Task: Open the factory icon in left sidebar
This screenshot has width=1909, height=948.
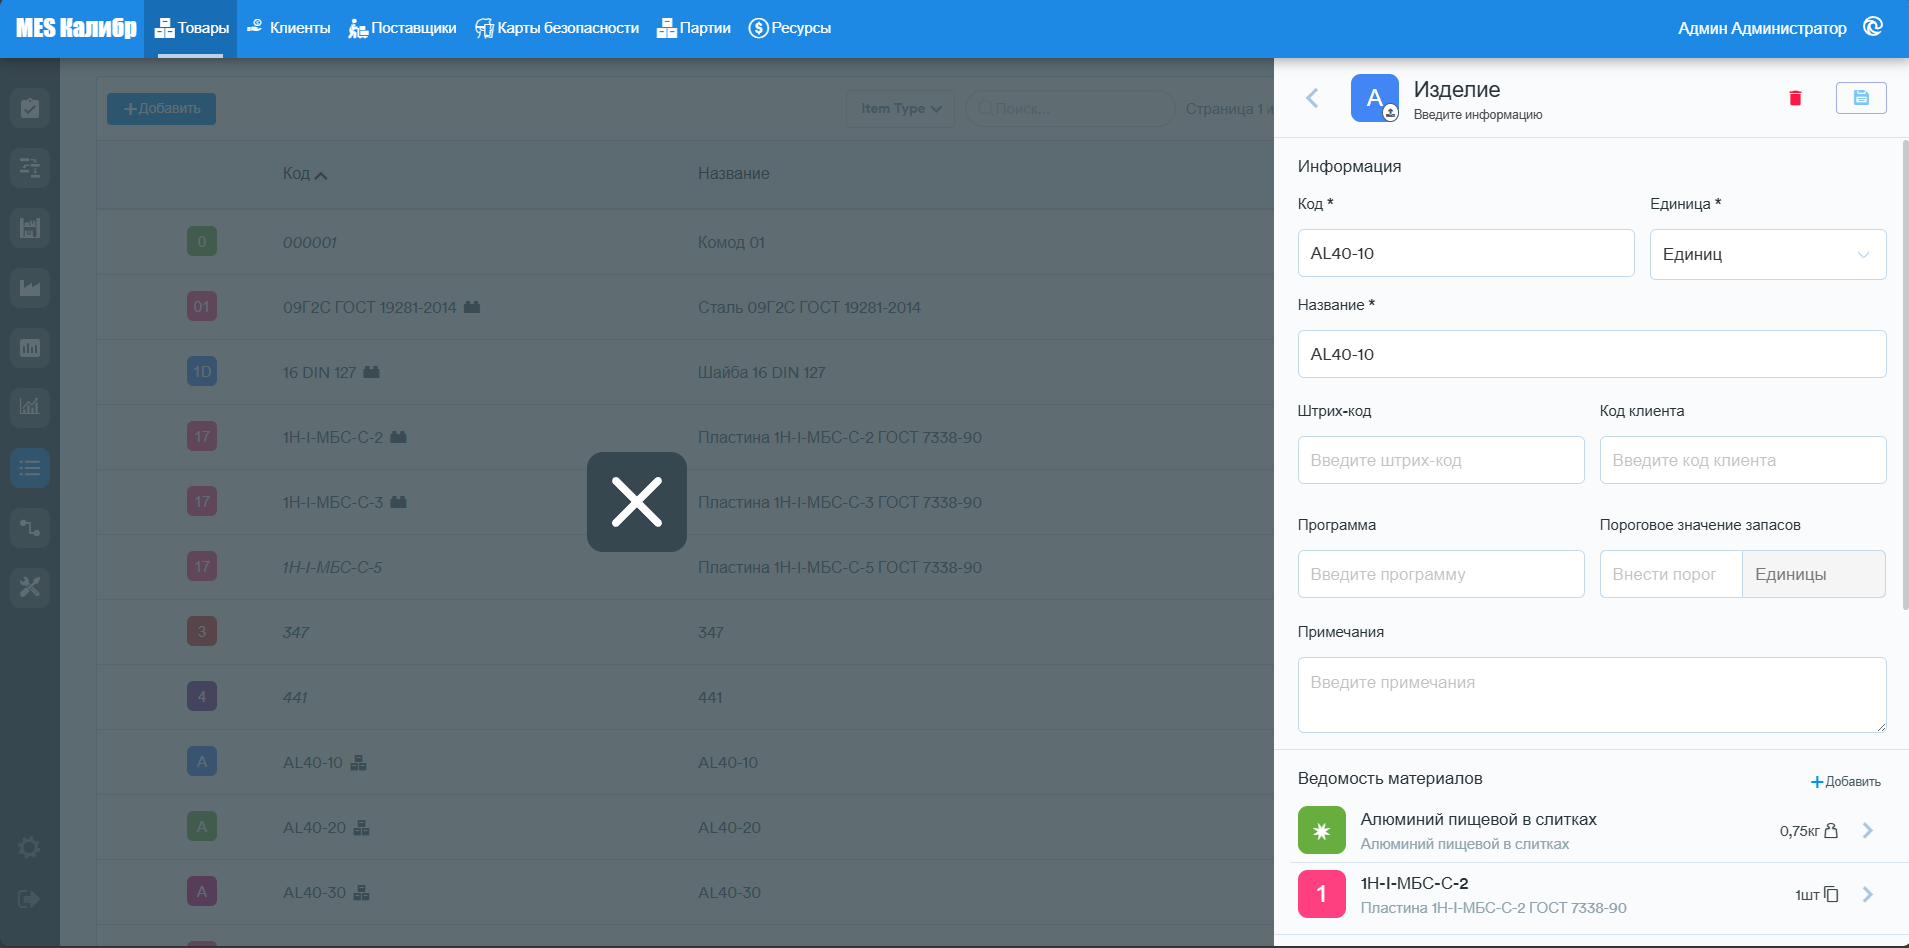Action: click(30, 288)
